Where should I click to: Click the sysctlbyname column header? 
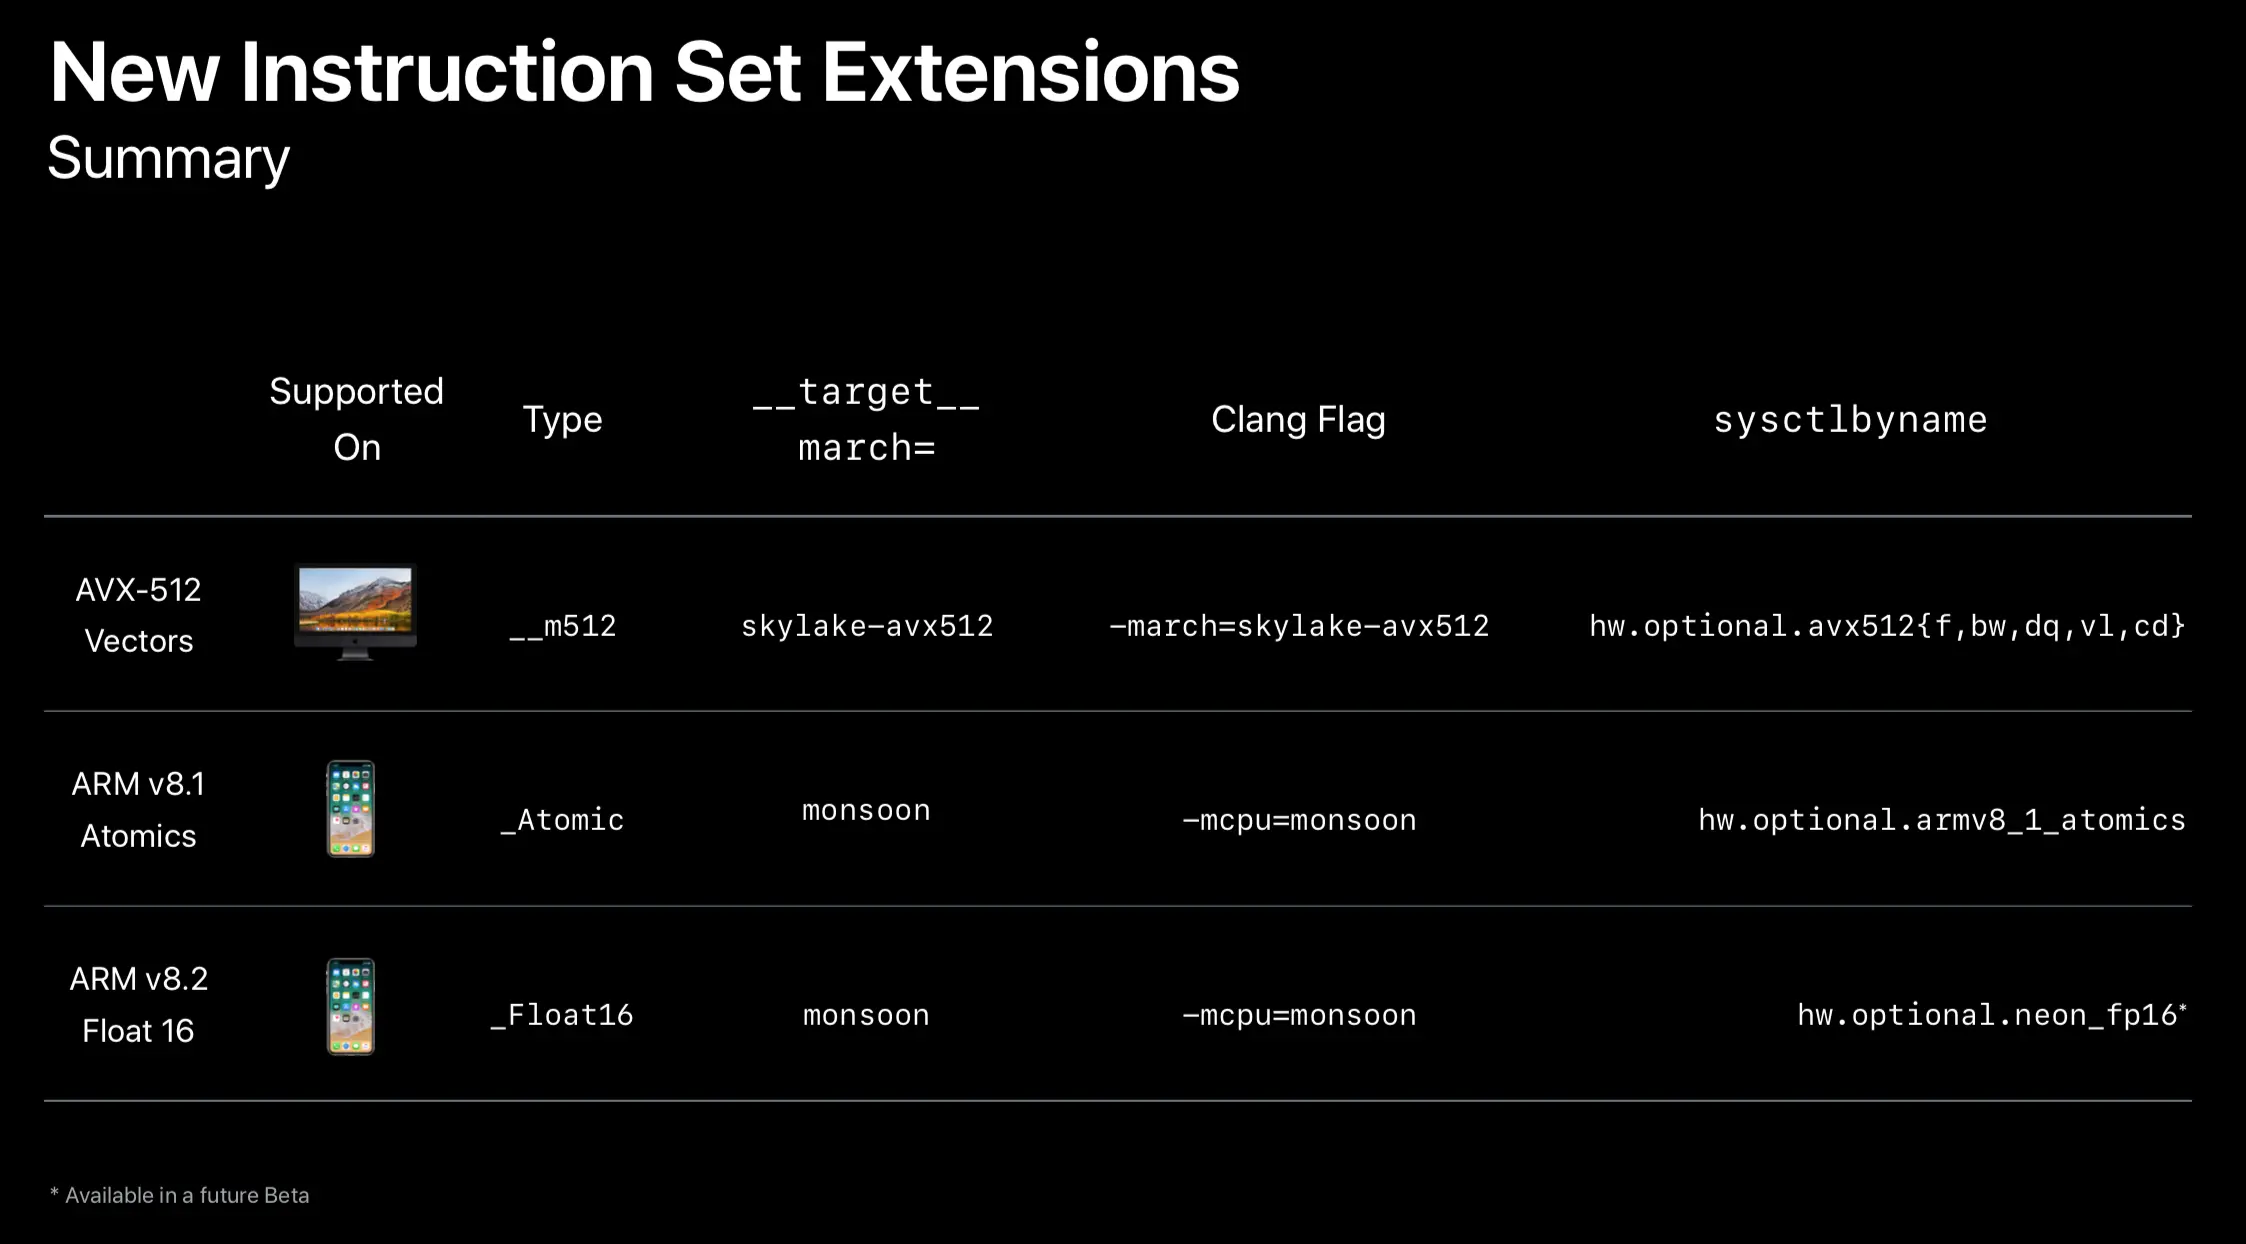click(1850, 420)
